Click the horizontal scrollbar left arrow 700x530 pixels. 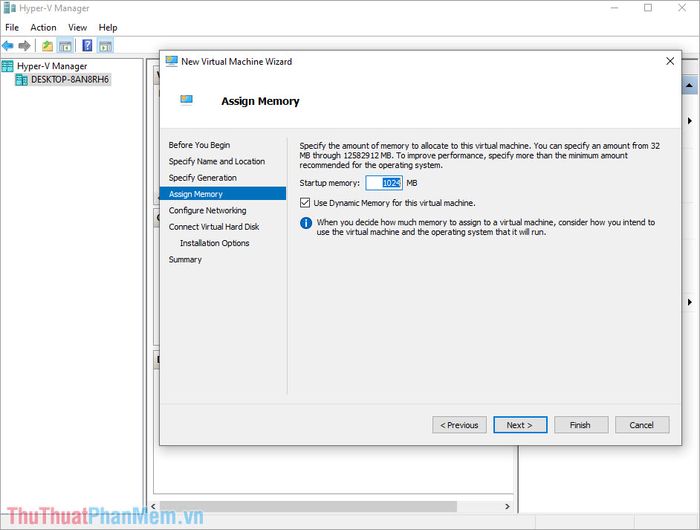point(154,506)
